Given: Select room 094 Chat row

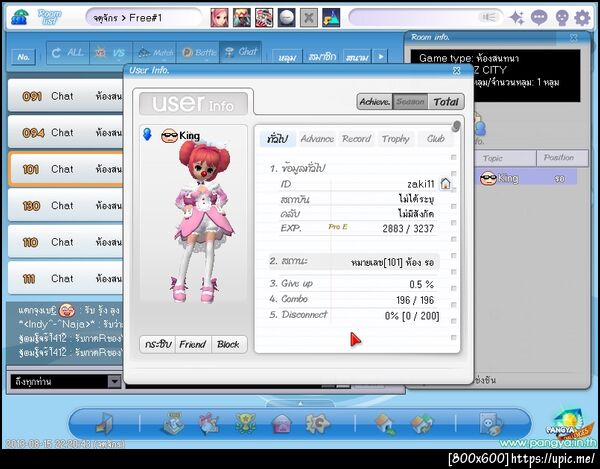Looking at the screenshot, I should pos(66,132).
